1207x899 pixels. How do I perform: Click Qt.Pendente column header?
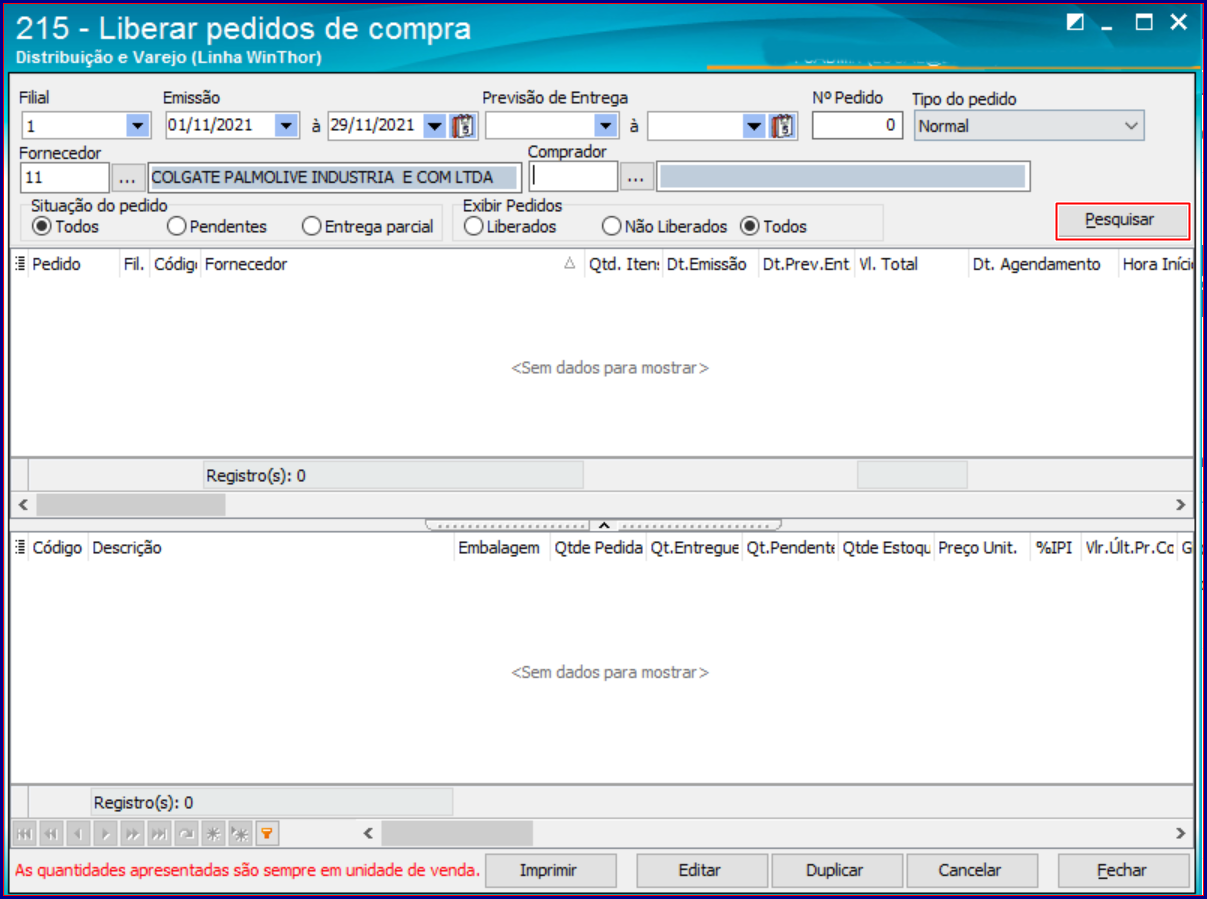(790, 547)
